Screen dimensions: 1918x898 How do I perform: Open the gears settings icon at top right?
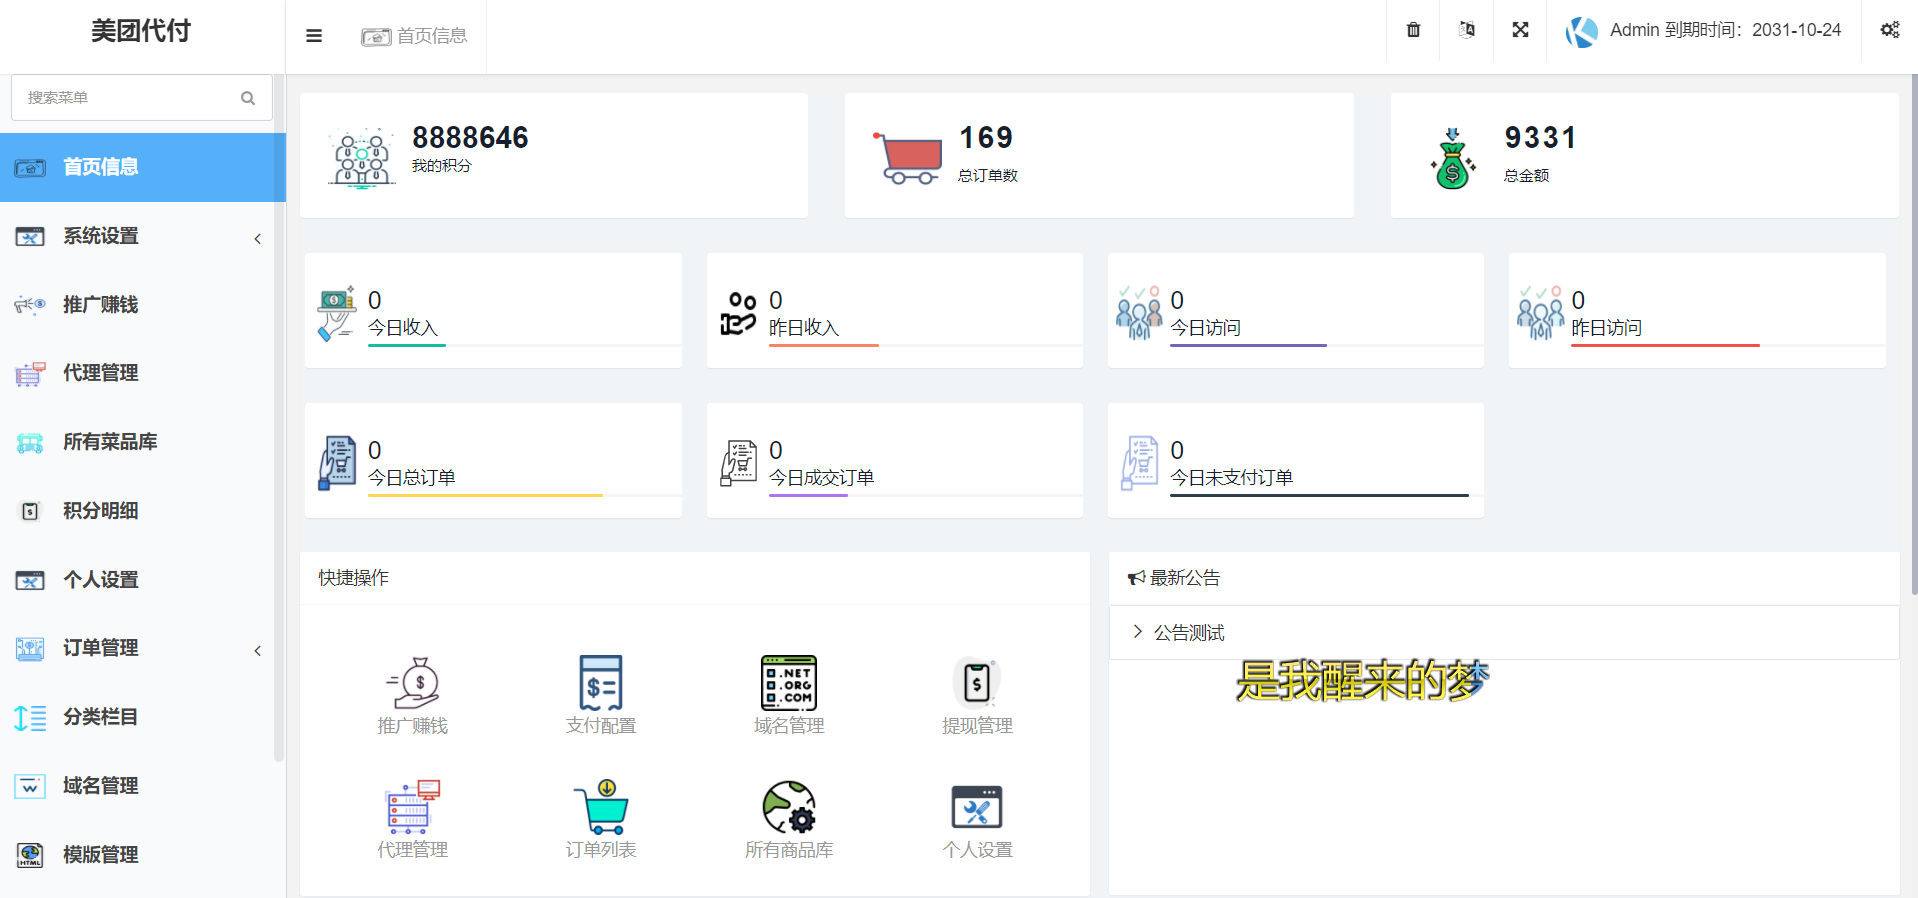pyautogui.click(x=1889, y=30)
